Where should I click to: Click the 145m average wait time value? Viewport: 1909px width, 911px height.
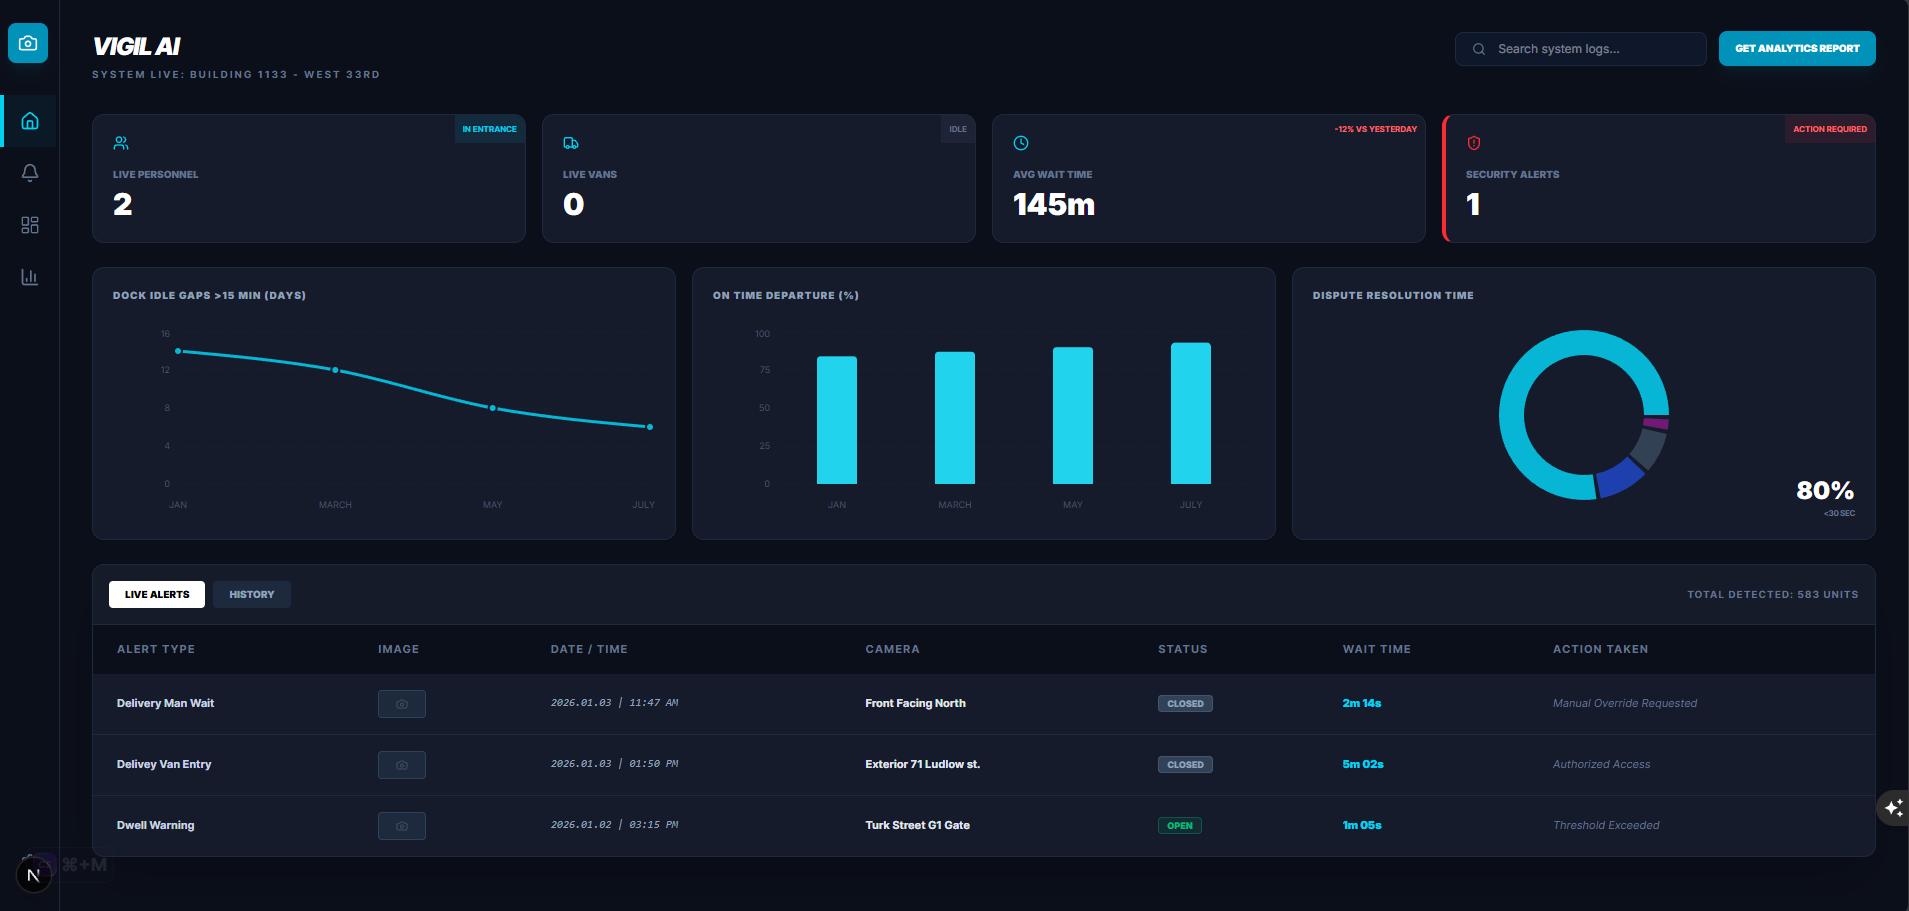click(x=1054, y=205)
